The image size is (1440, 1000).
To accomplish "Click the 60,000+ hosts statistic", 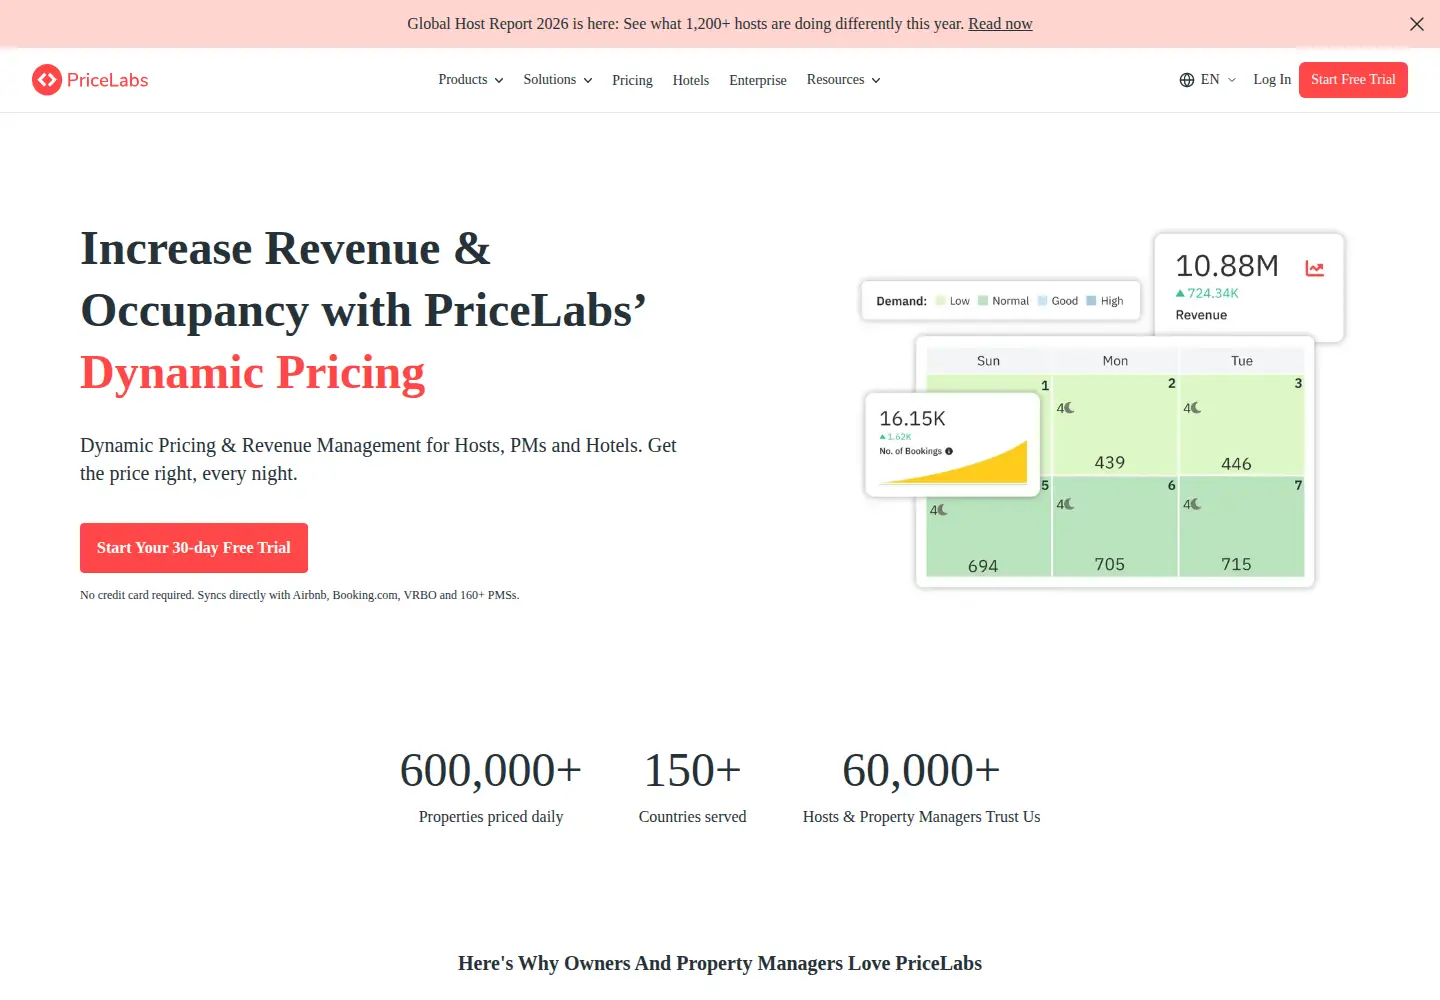I will coord(921,770).
